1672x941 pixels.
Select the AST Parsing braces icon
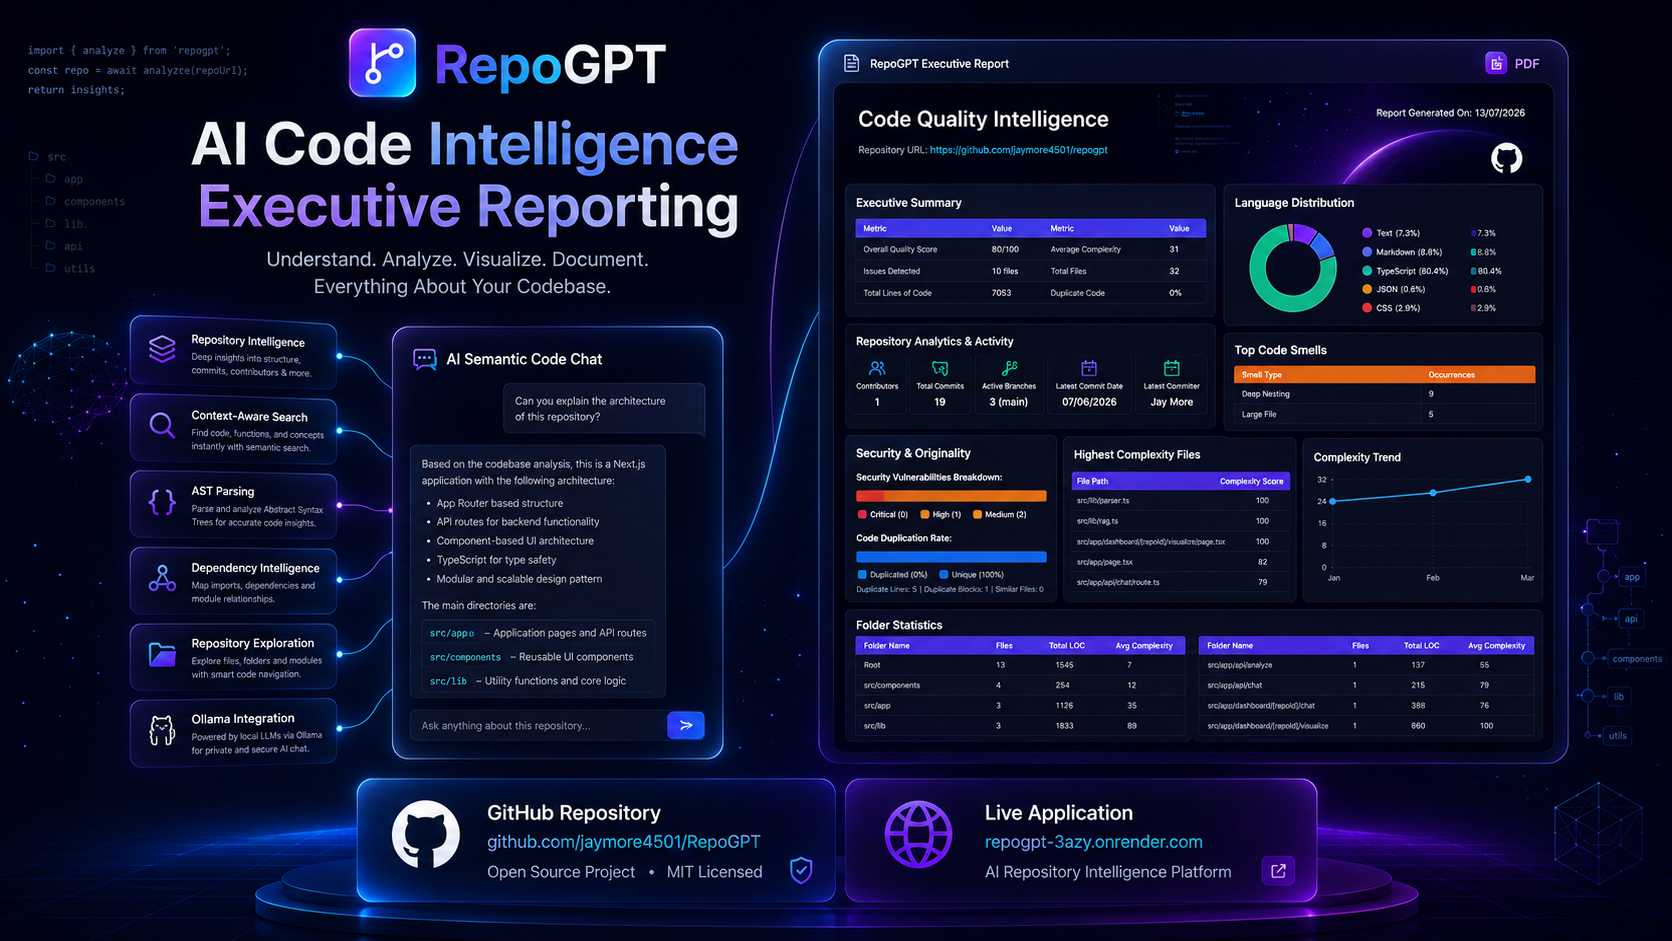[162, 501]
